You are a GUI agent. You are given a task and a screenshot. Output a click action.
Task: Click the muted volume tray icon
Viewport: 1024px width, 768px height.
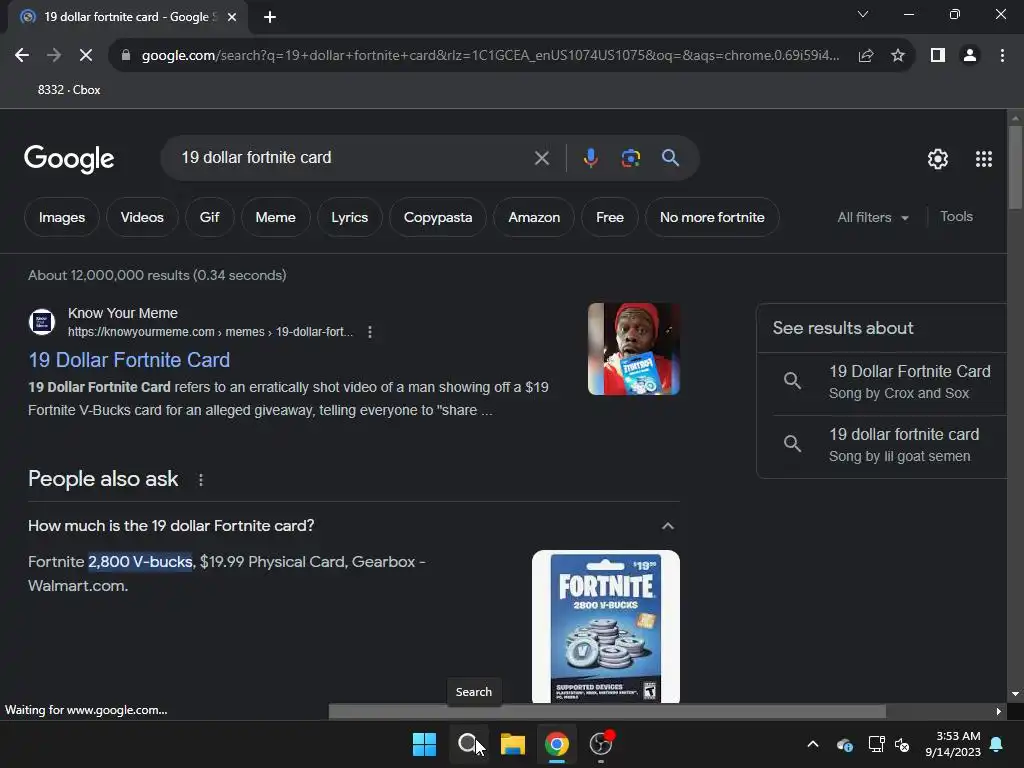pos(902,744)
